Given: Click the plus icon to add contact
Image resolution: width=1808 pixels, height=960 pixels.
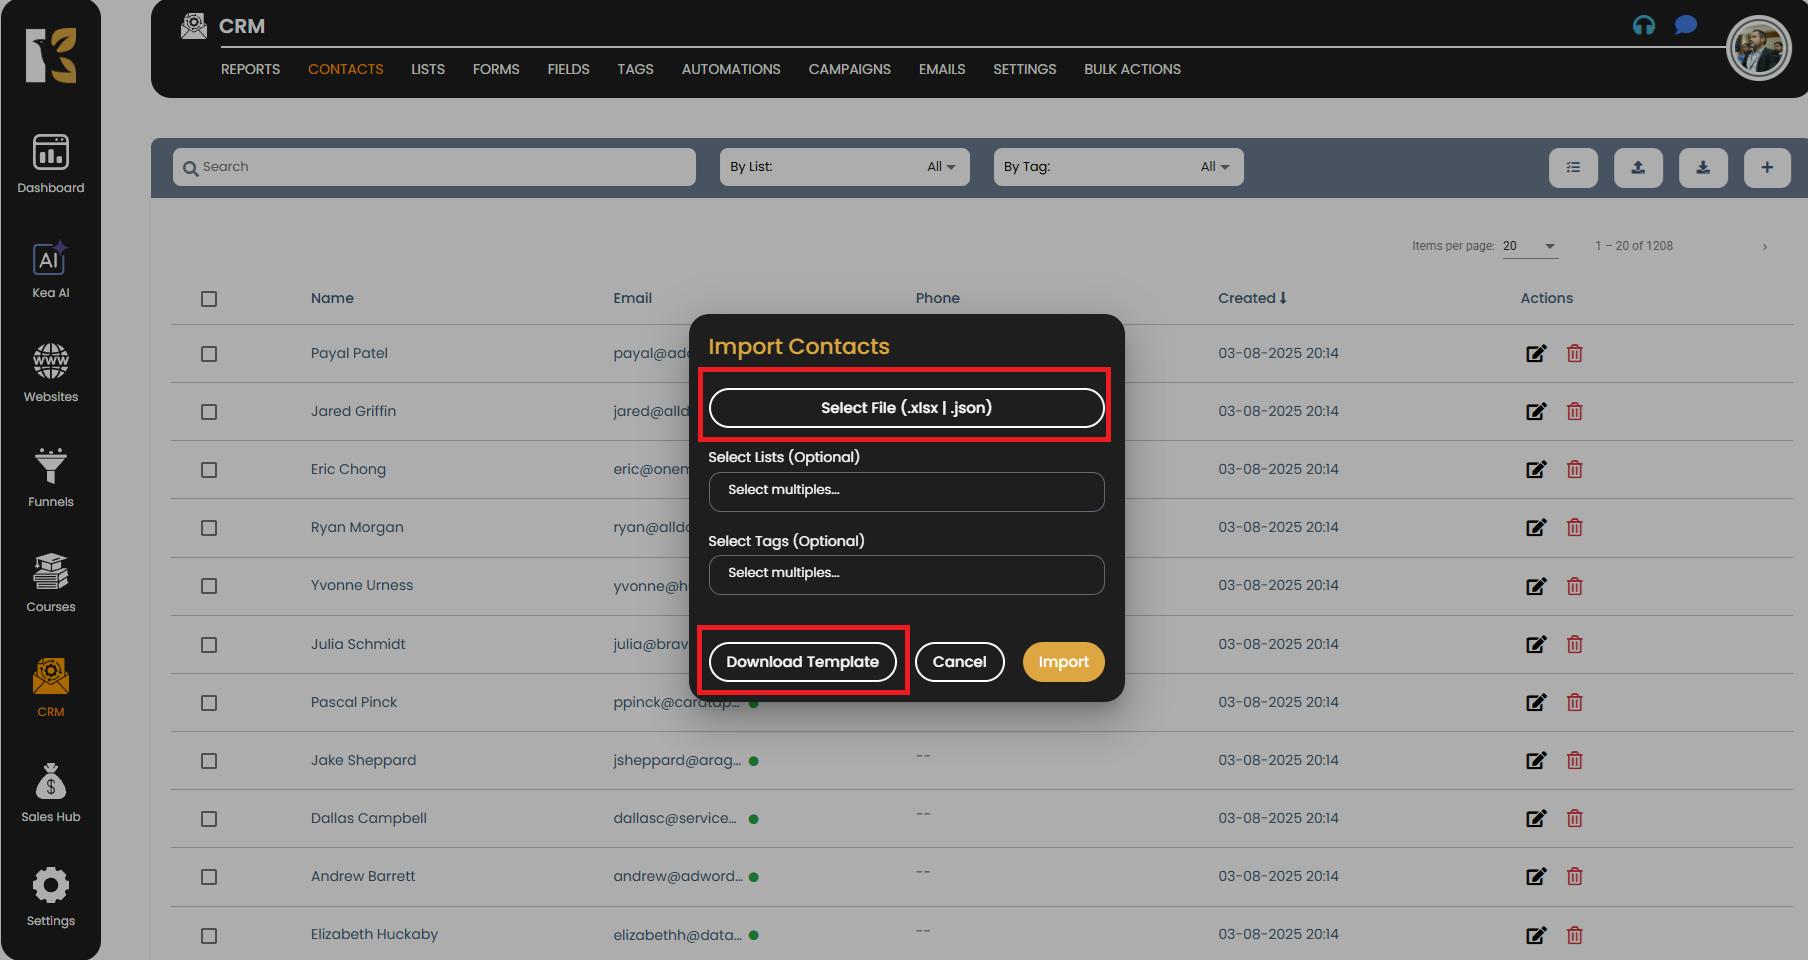Looking at the screenshot, I should (x=1766, y=168).
